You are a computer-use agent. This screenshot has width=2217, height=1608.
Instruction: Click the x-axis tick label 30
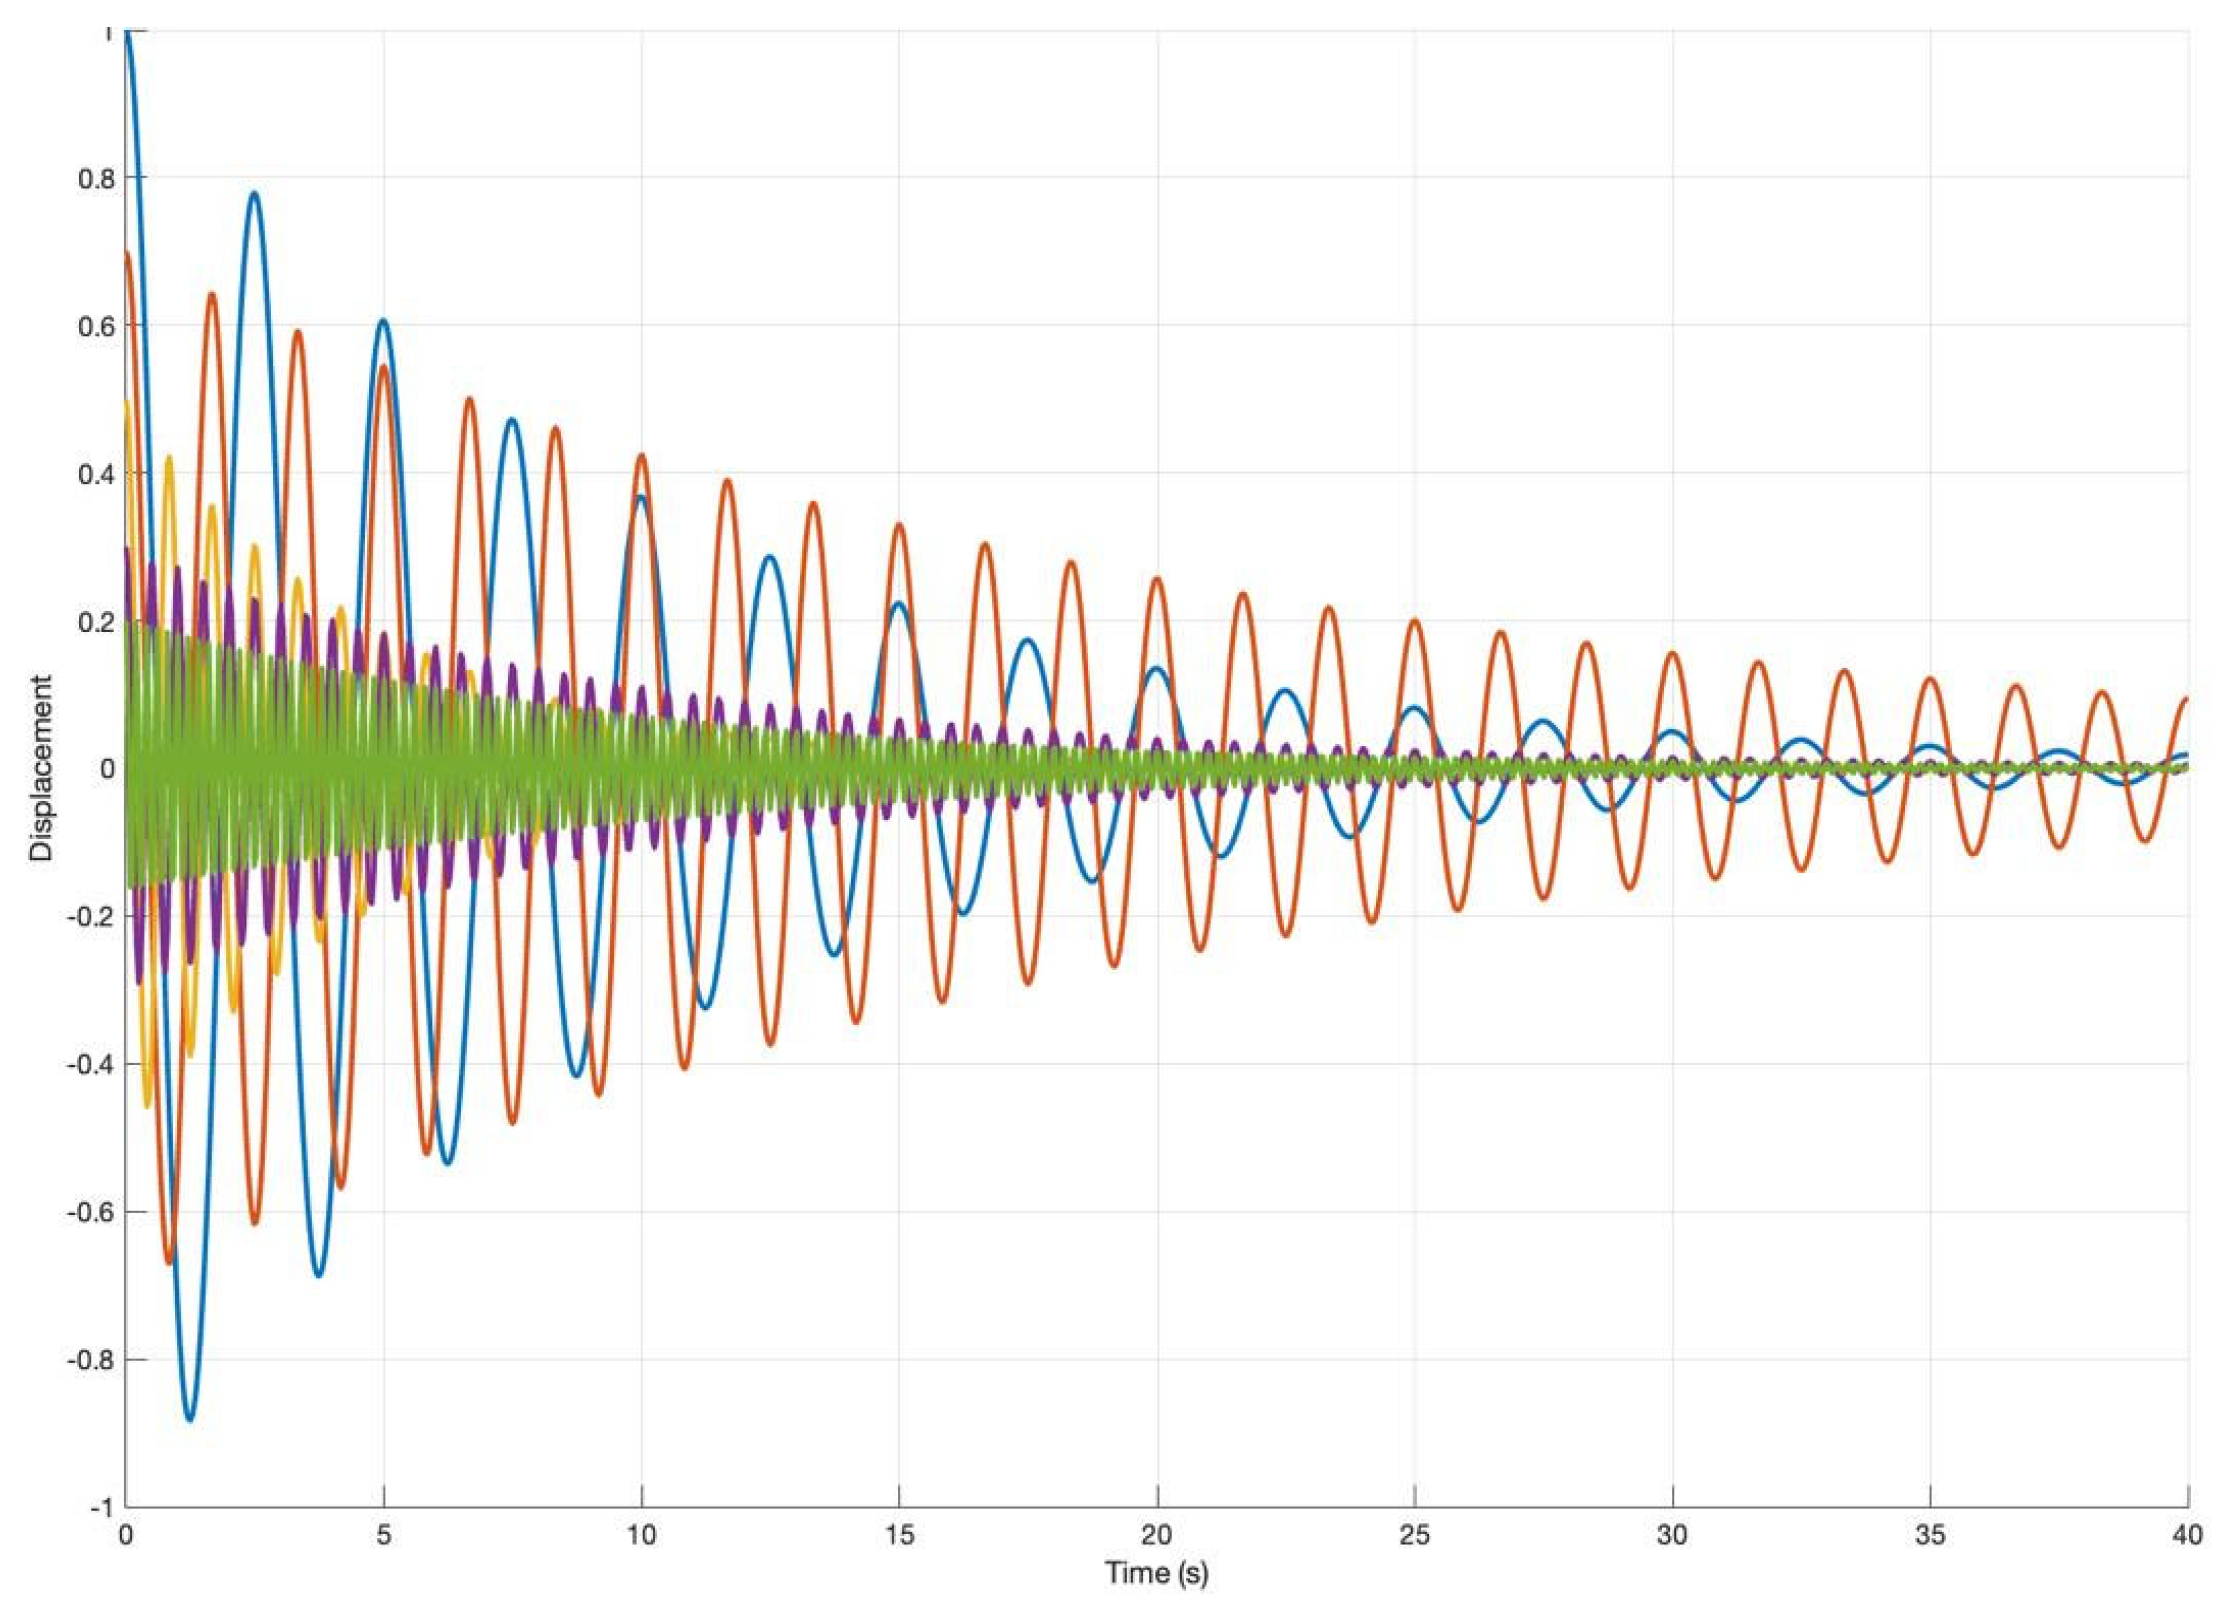point(1672,1535)
